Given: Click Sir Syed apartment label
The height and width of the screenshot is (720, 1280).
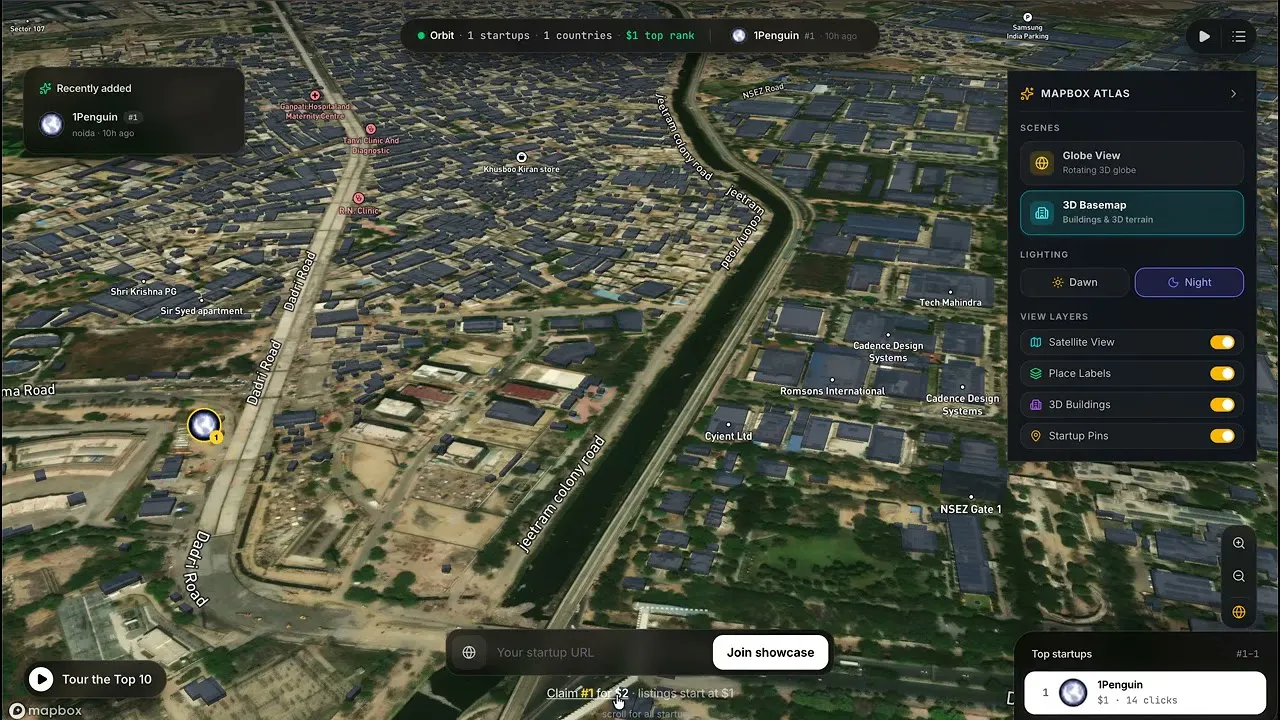Looking at the screenshot, I should tap(202, 311).
